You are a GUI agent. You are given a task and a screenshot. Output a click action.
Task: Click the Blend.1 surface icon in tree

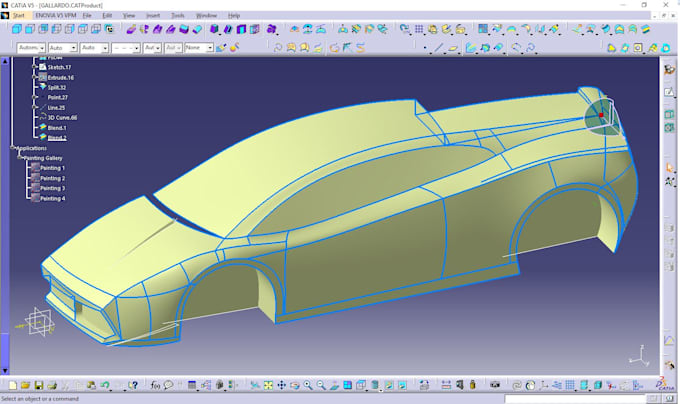43,127
